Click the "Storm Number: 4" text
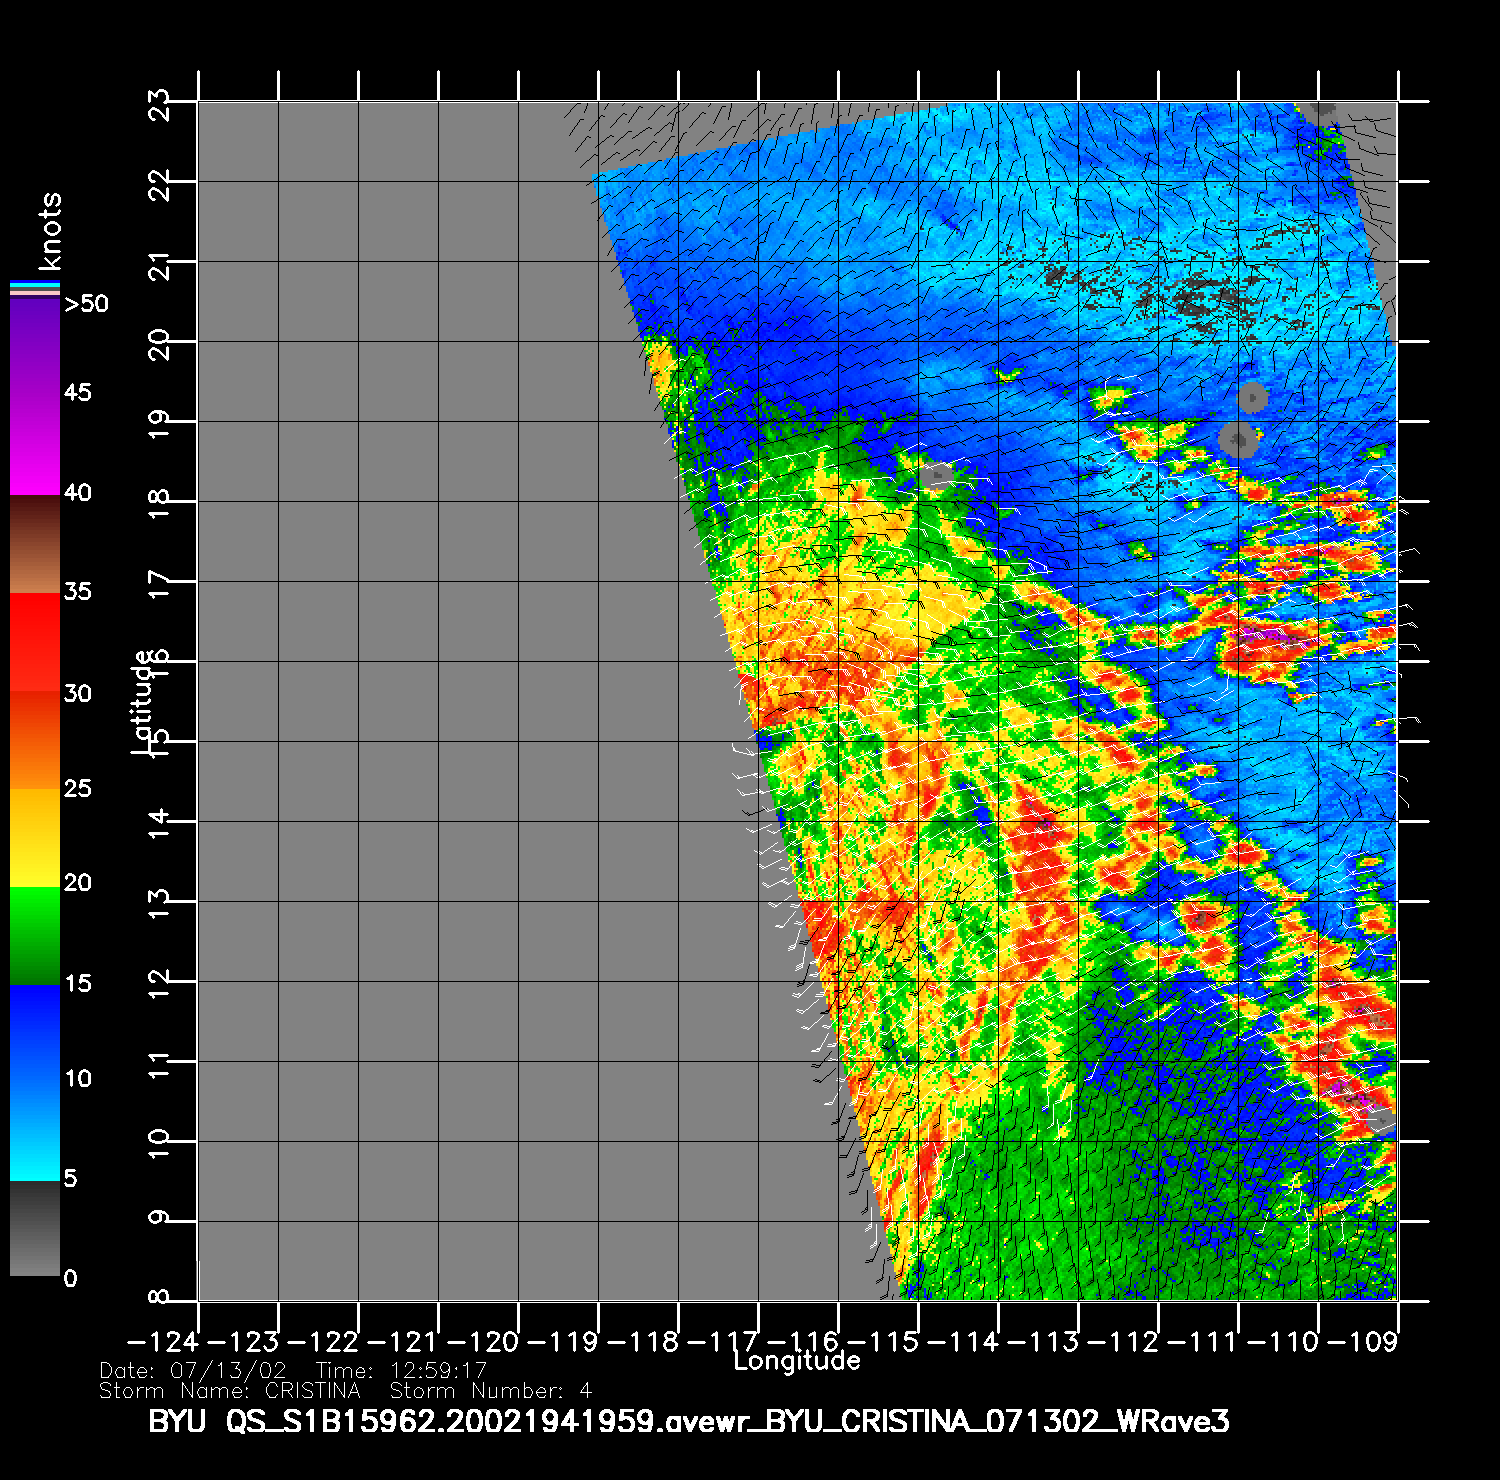This screenshot has height=1480, width=1500. (x=490, y=1391)
